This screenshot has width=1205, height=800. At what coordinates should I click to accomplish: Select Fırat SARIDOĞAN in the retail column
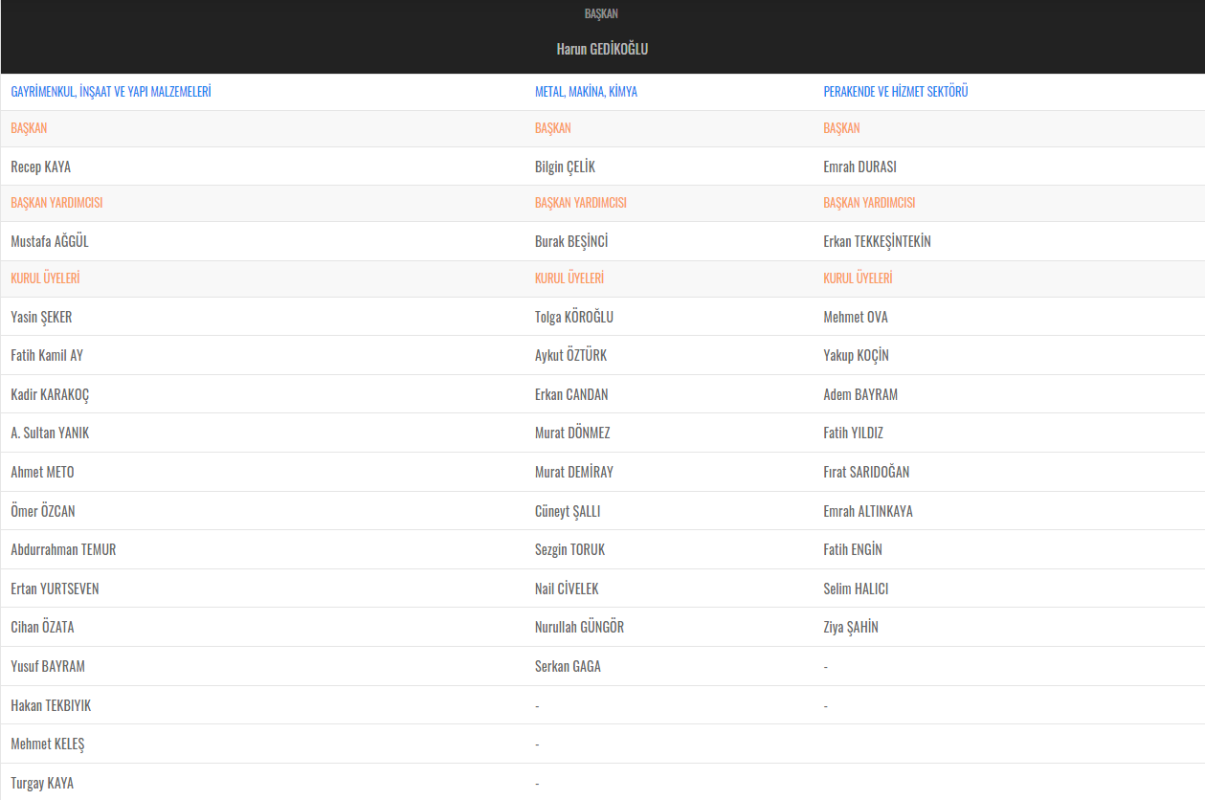(x=866, y=472)
